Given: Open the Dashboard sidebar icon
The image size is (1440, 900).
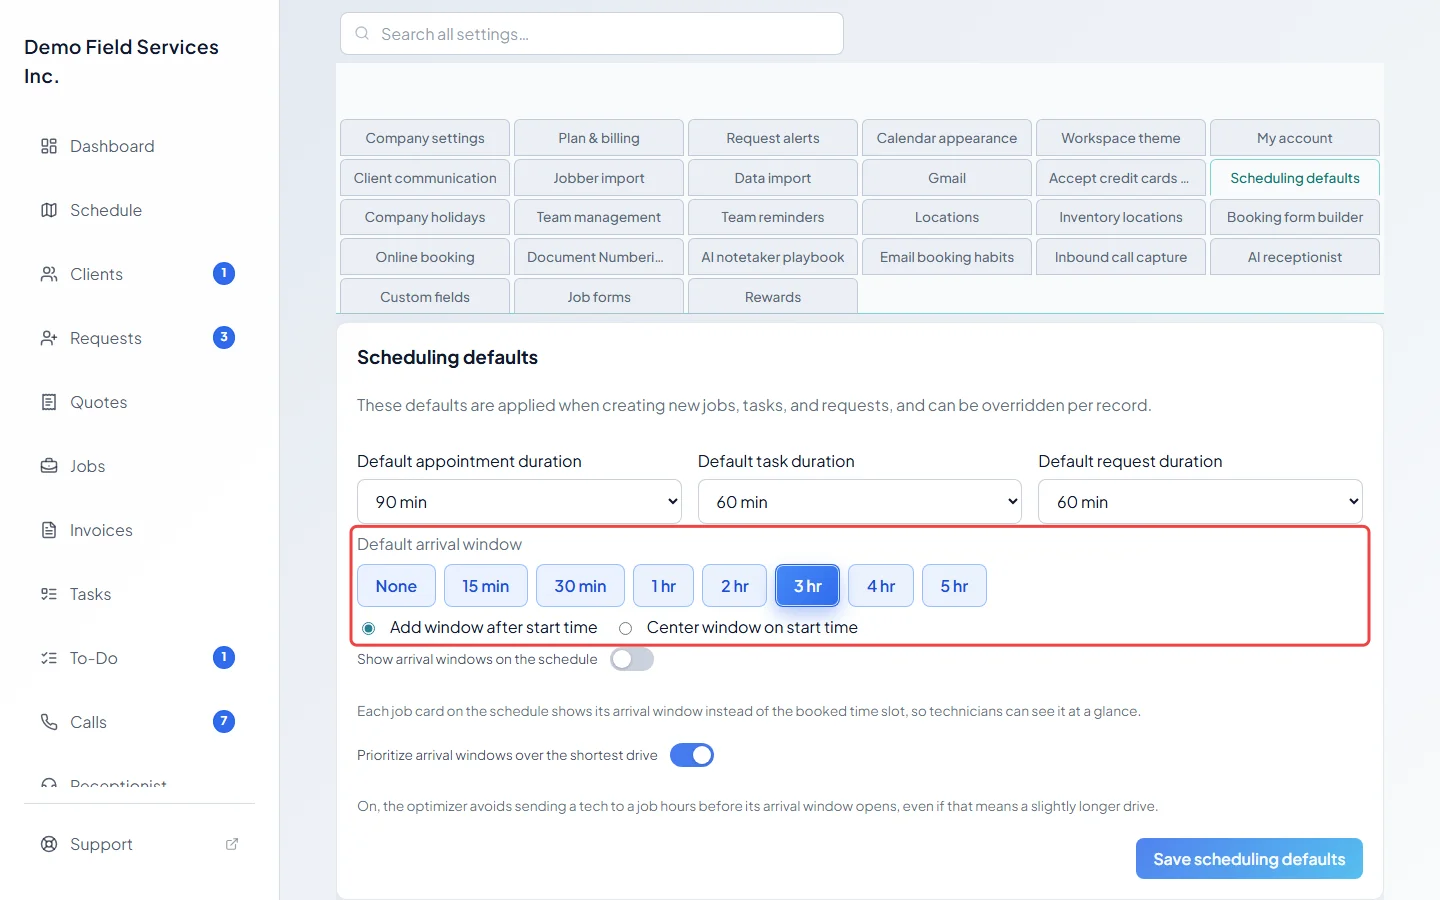Looking at the screenshot, I should [49, 146].
